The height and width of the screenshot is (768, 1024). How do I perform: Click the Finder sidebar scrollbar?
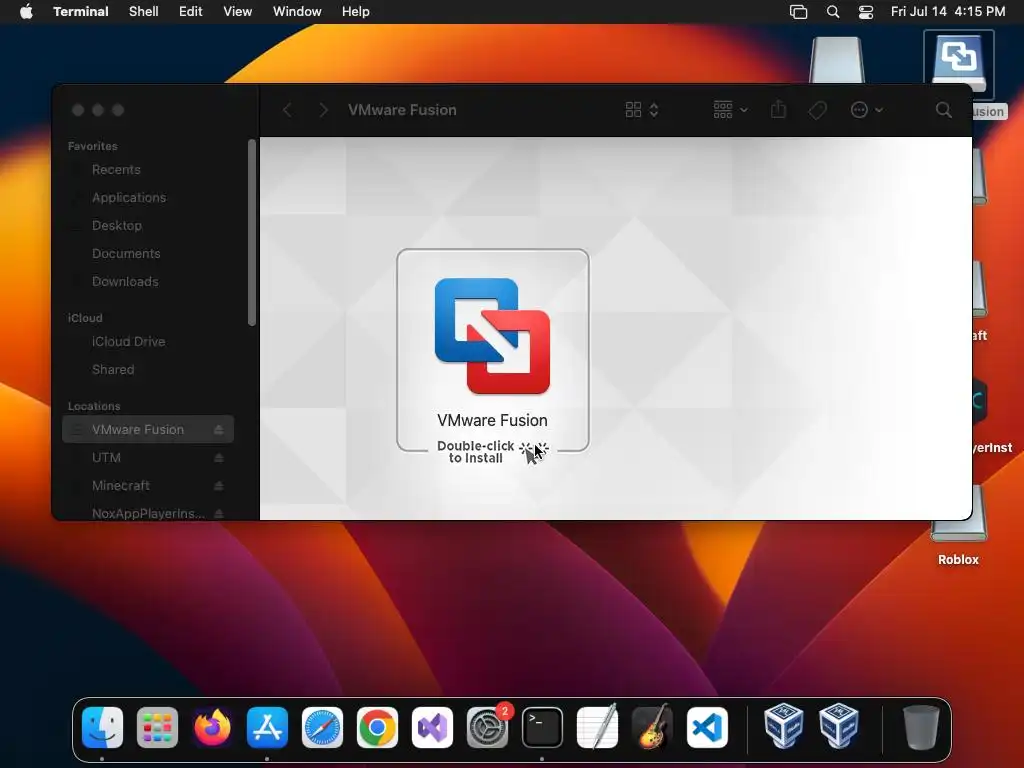click(252, 232)
